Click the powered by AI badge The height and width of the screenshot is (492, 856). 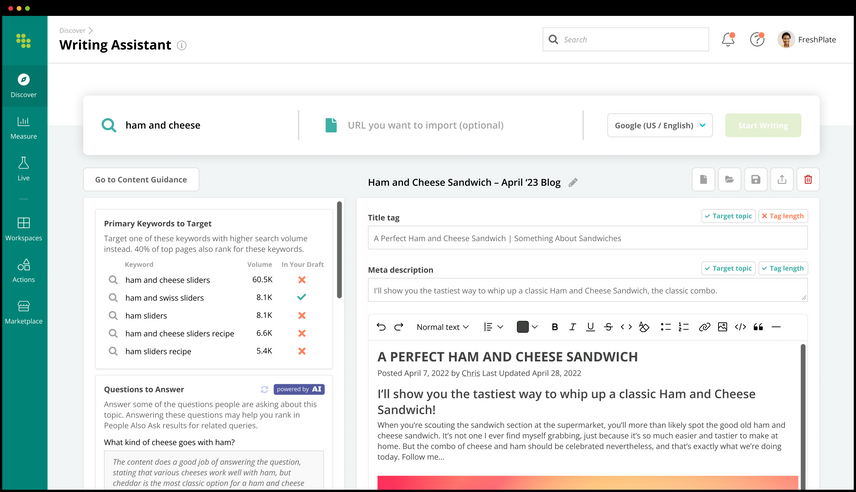(x=299, y=389)
